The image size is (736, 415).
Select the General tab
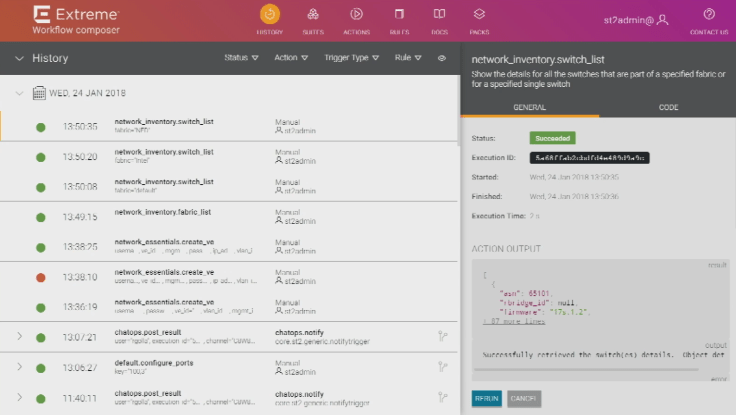click(x=529, y=106)
